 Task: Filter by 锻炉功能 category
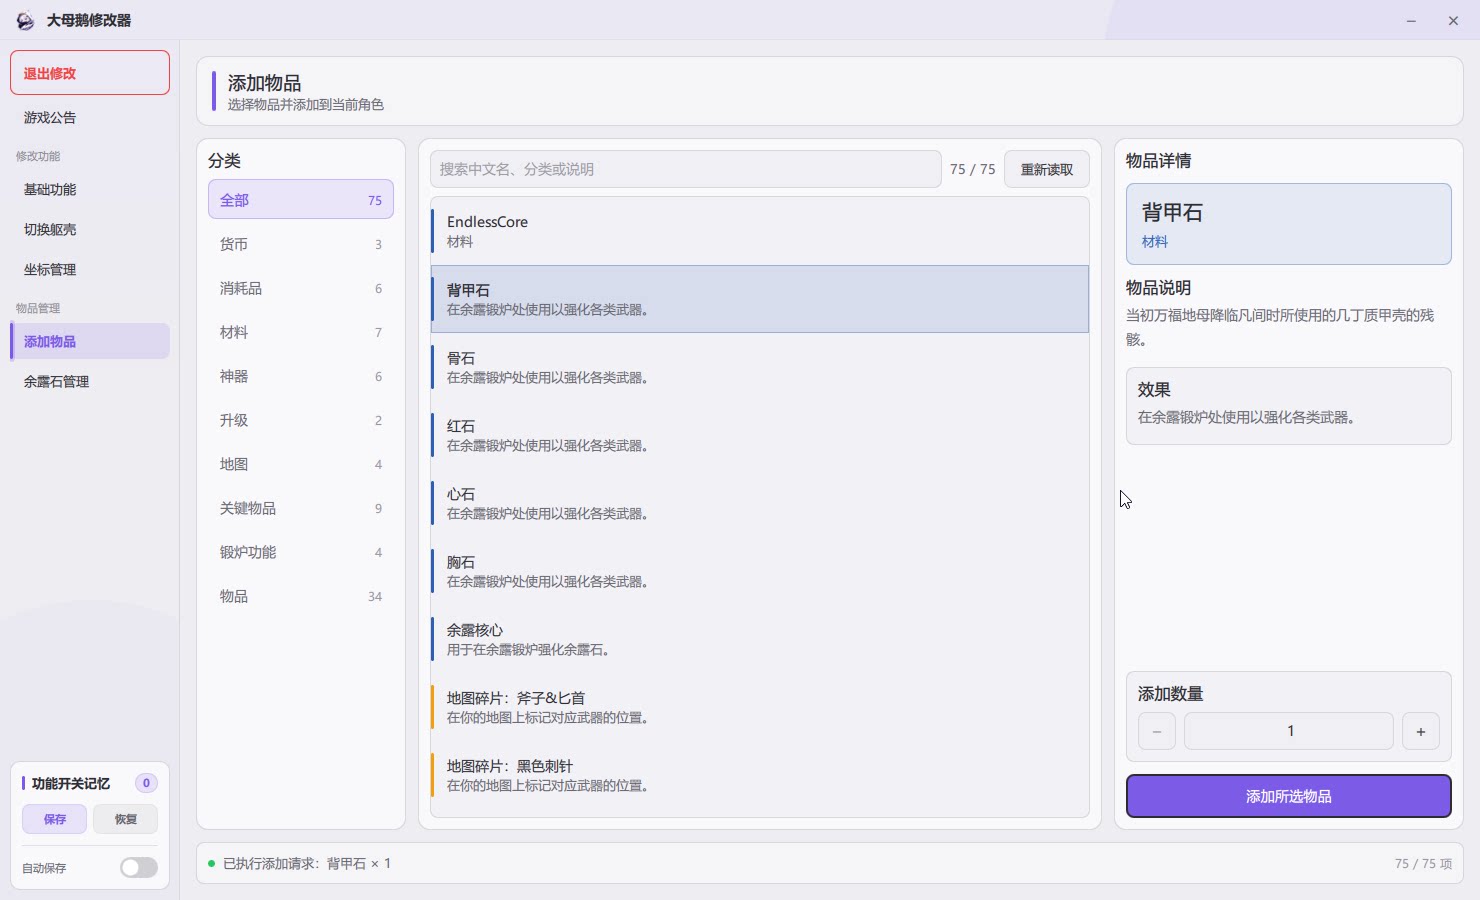(301, 552)
